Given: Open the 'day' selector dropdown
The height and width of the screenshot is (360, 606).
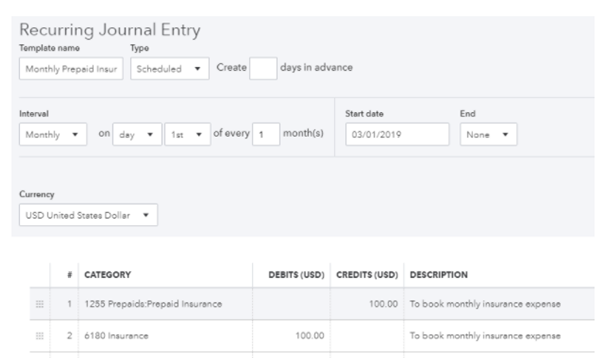Looking at the screenshot, I should (x=137, y=134).
